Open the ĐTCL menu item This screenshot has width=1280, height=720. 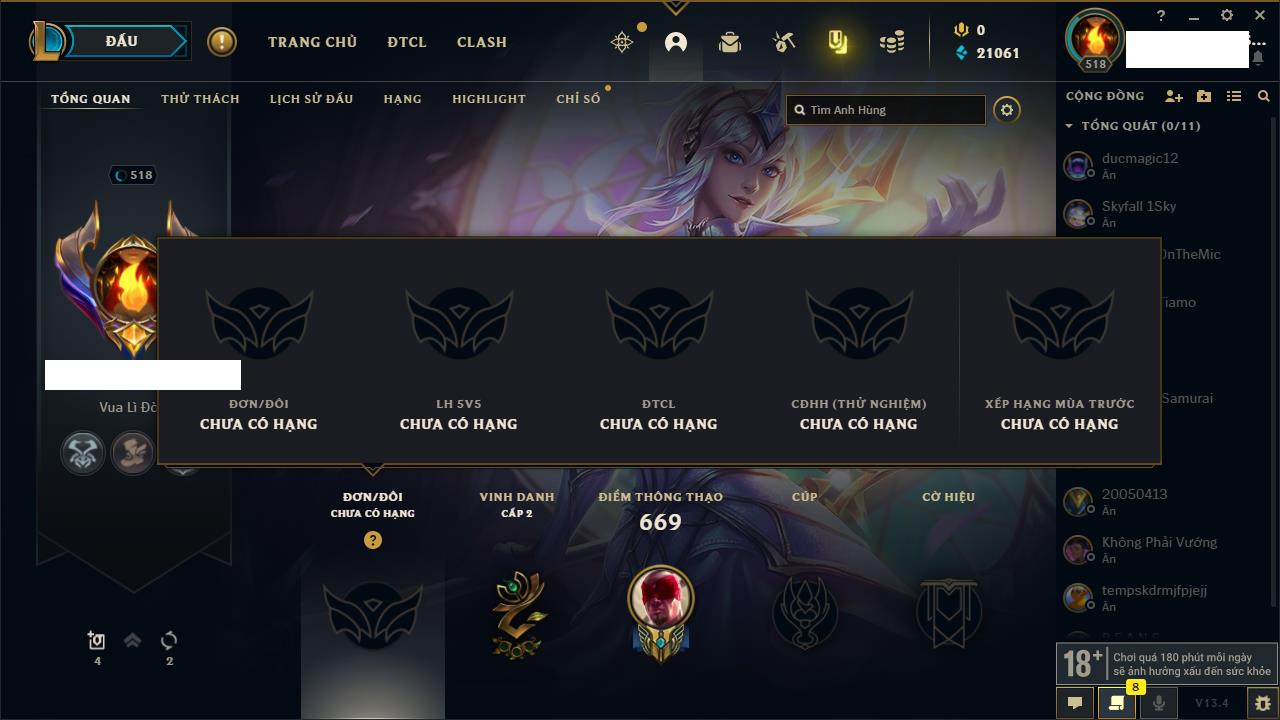click(407, 42)
